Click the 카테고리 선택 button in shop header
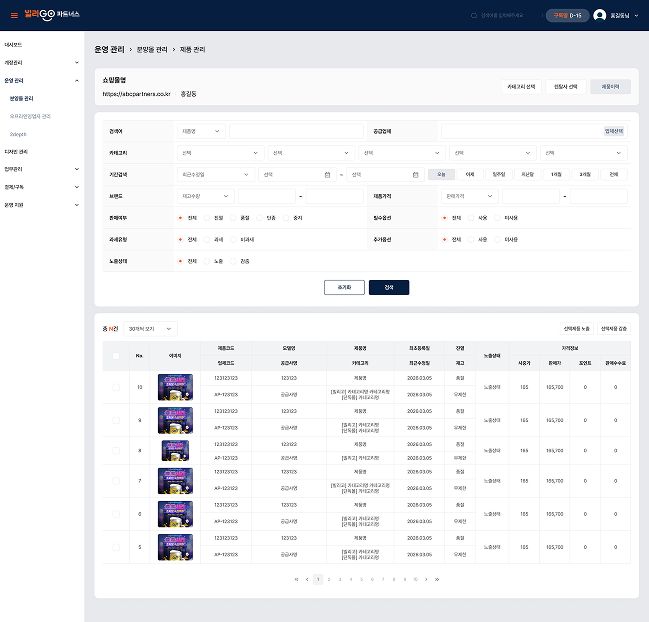This screenshot has width=649, height=622. pyautogui.click(x=521, y=87)
